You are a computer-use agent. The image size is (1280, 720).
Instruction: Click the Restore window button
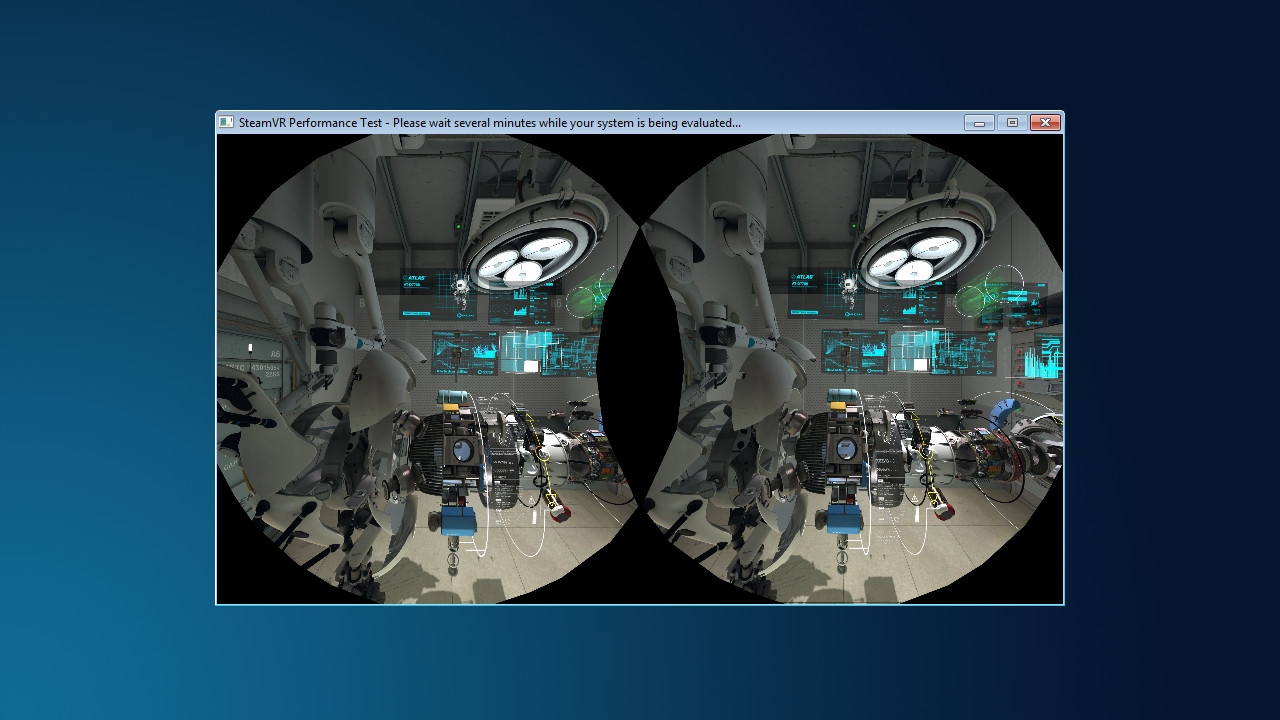[x=1010, y=122]
